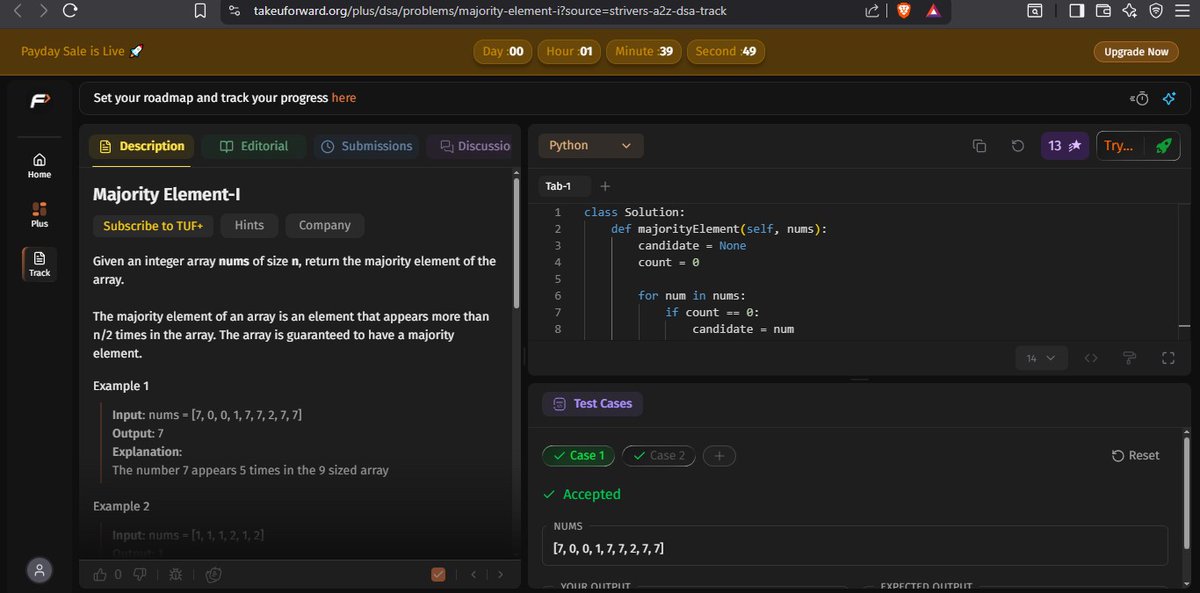Open the sidebar panel toggle icon
Screen dimensions: 1200x593
pos(1077,11)
